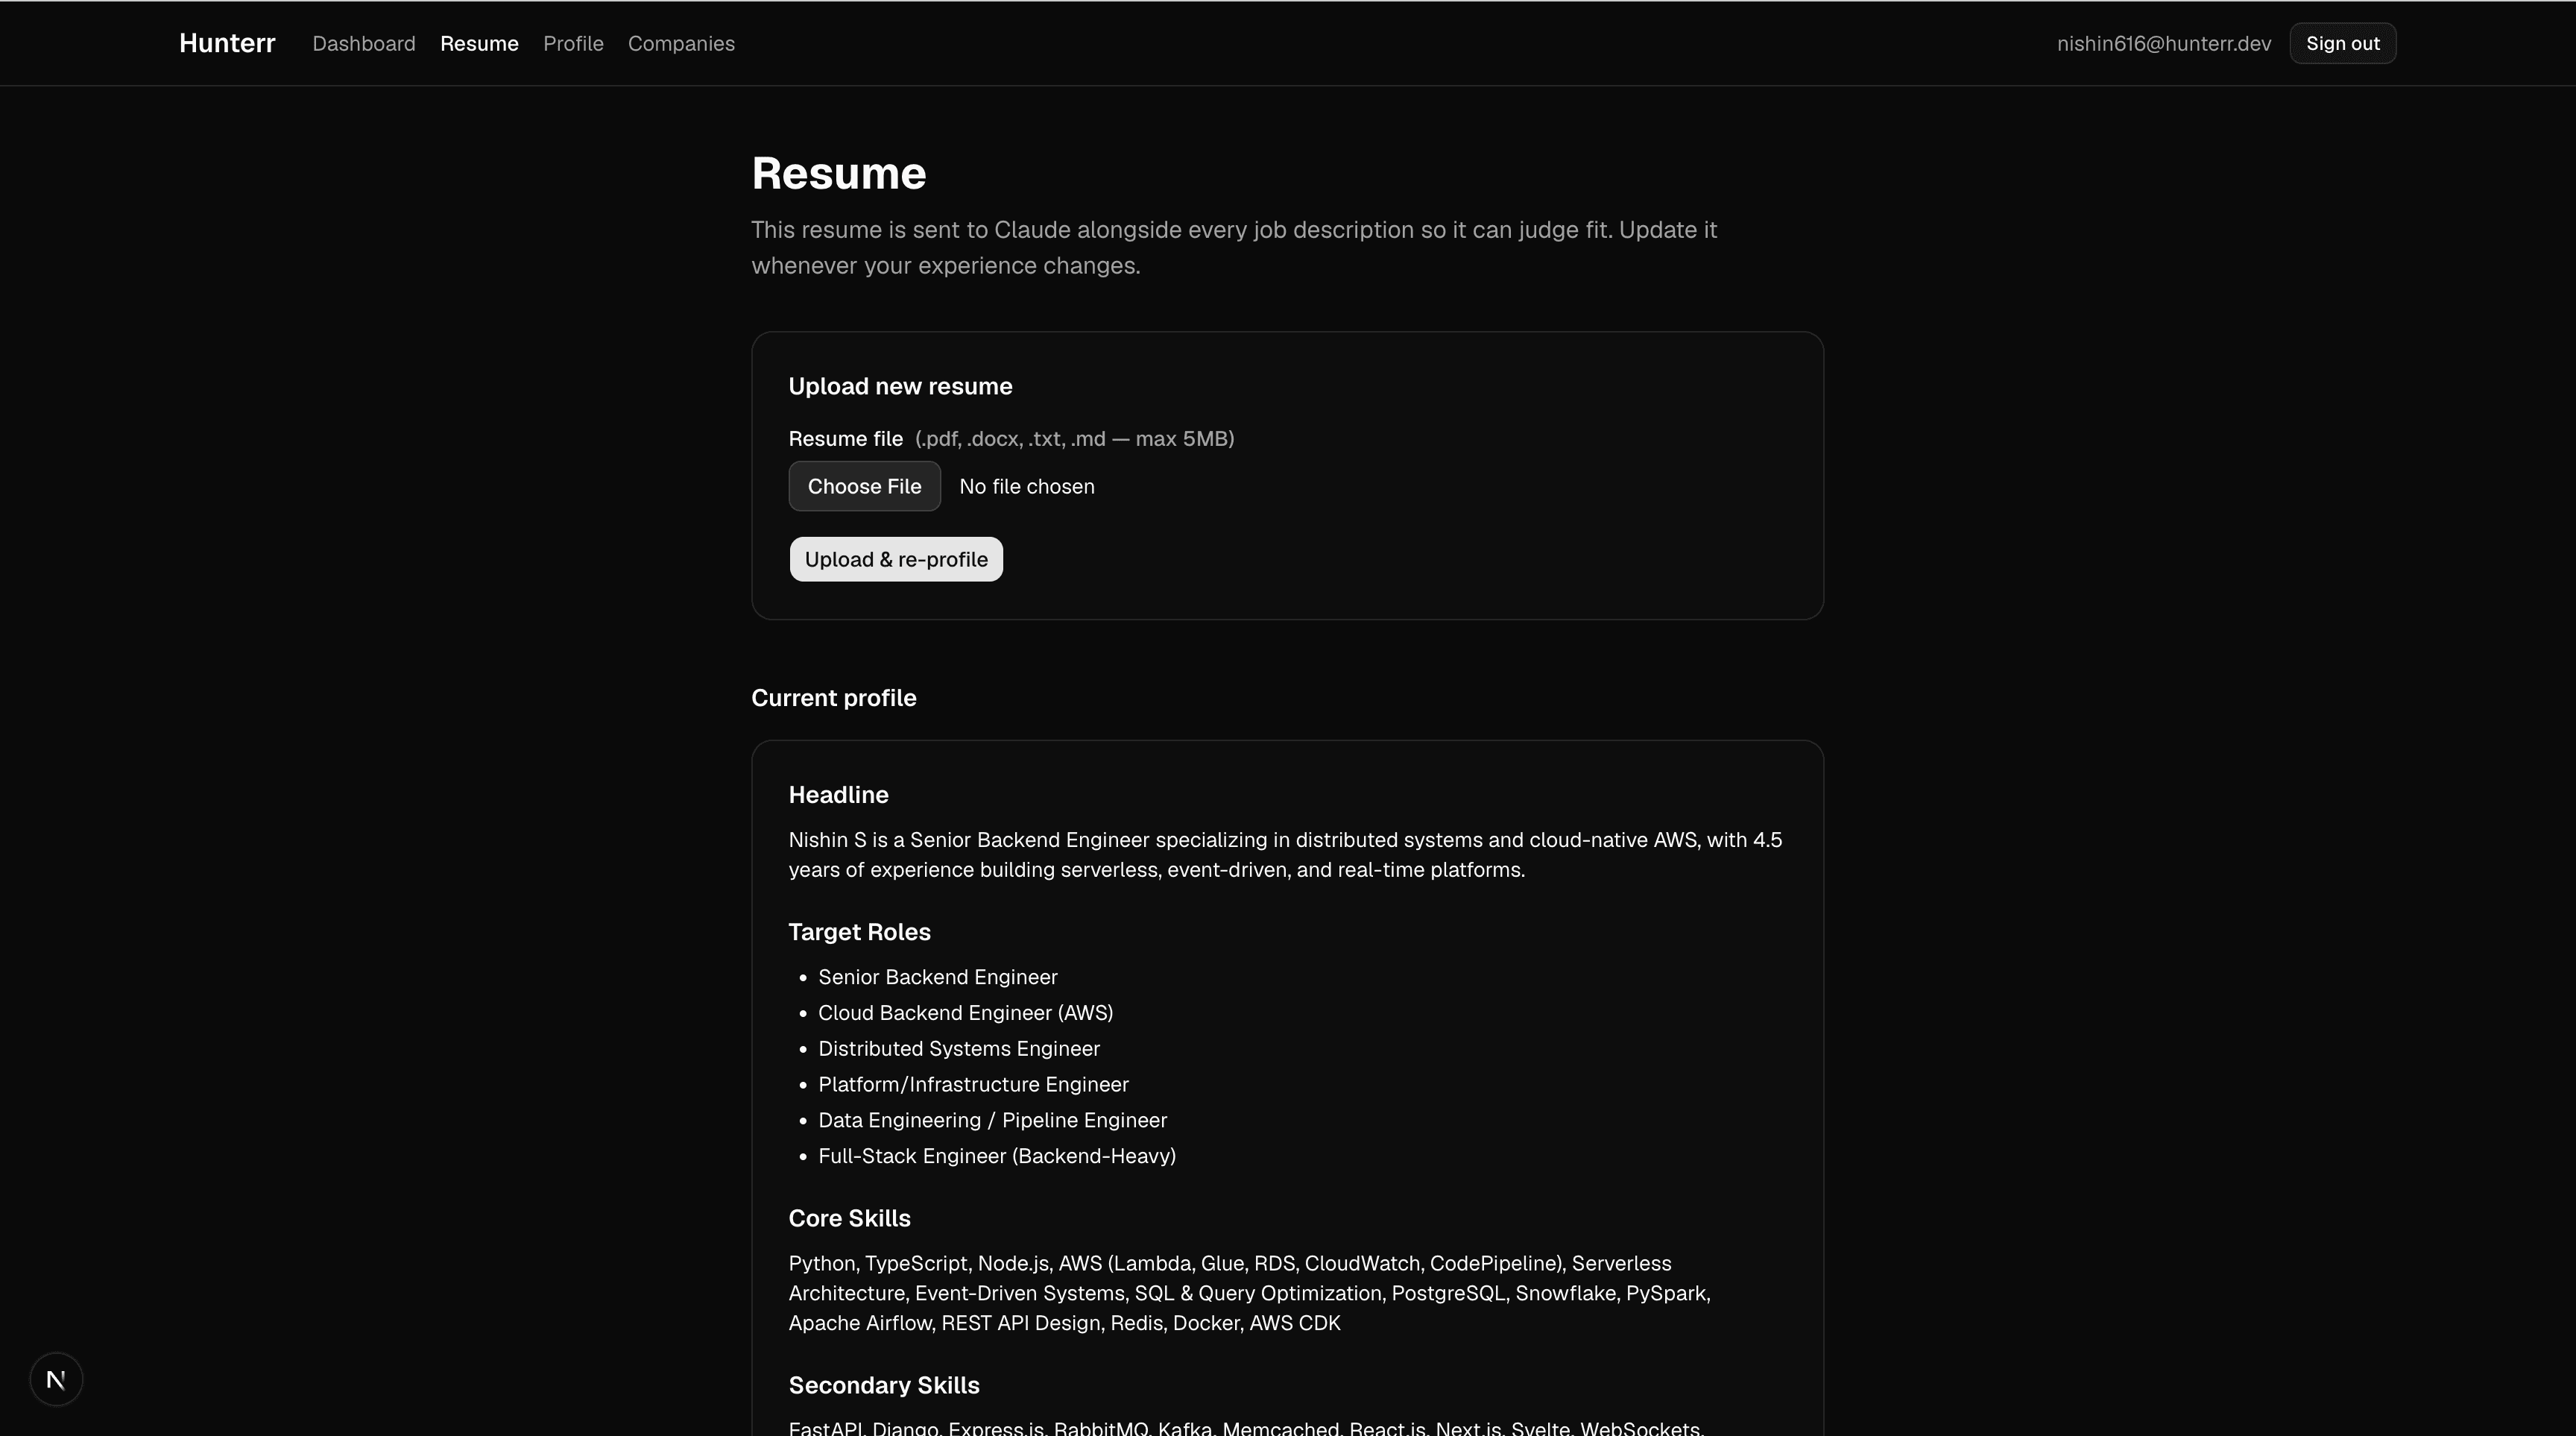Click the resume description about Claude

(x=1234, y=247)
